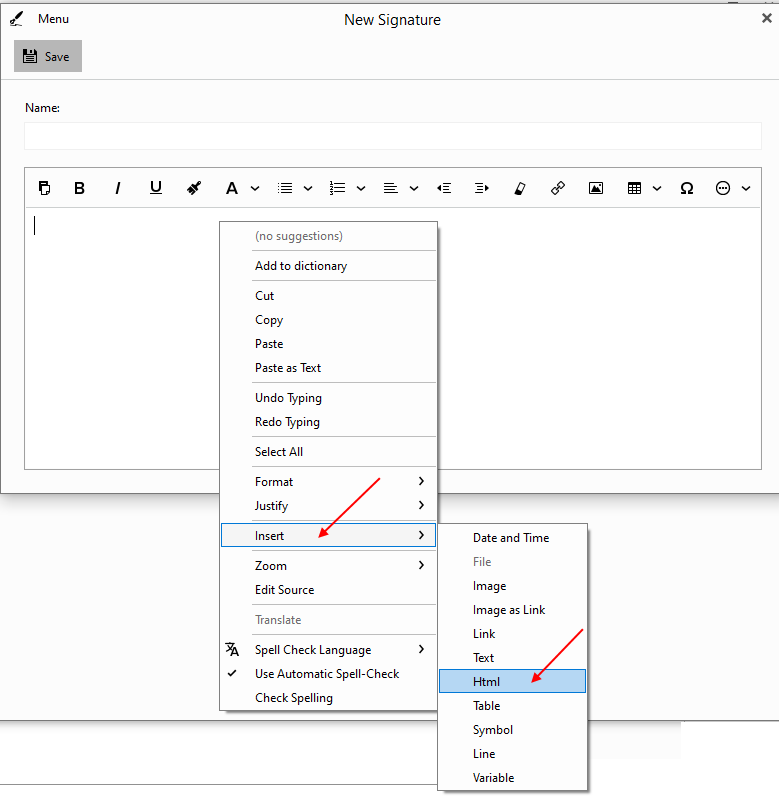The width and height of the screenshot is (779, 796).
Task: Choose Check Spelling
Action: pyautogui.click(x=328, y=698)
